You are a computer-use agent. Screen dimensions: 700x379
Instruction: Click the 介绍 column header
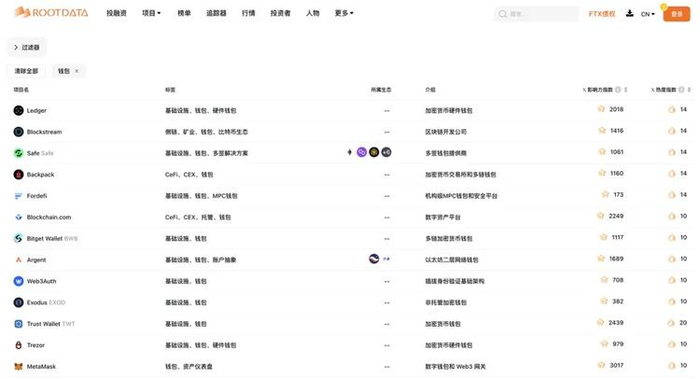(x=430, y=90)
